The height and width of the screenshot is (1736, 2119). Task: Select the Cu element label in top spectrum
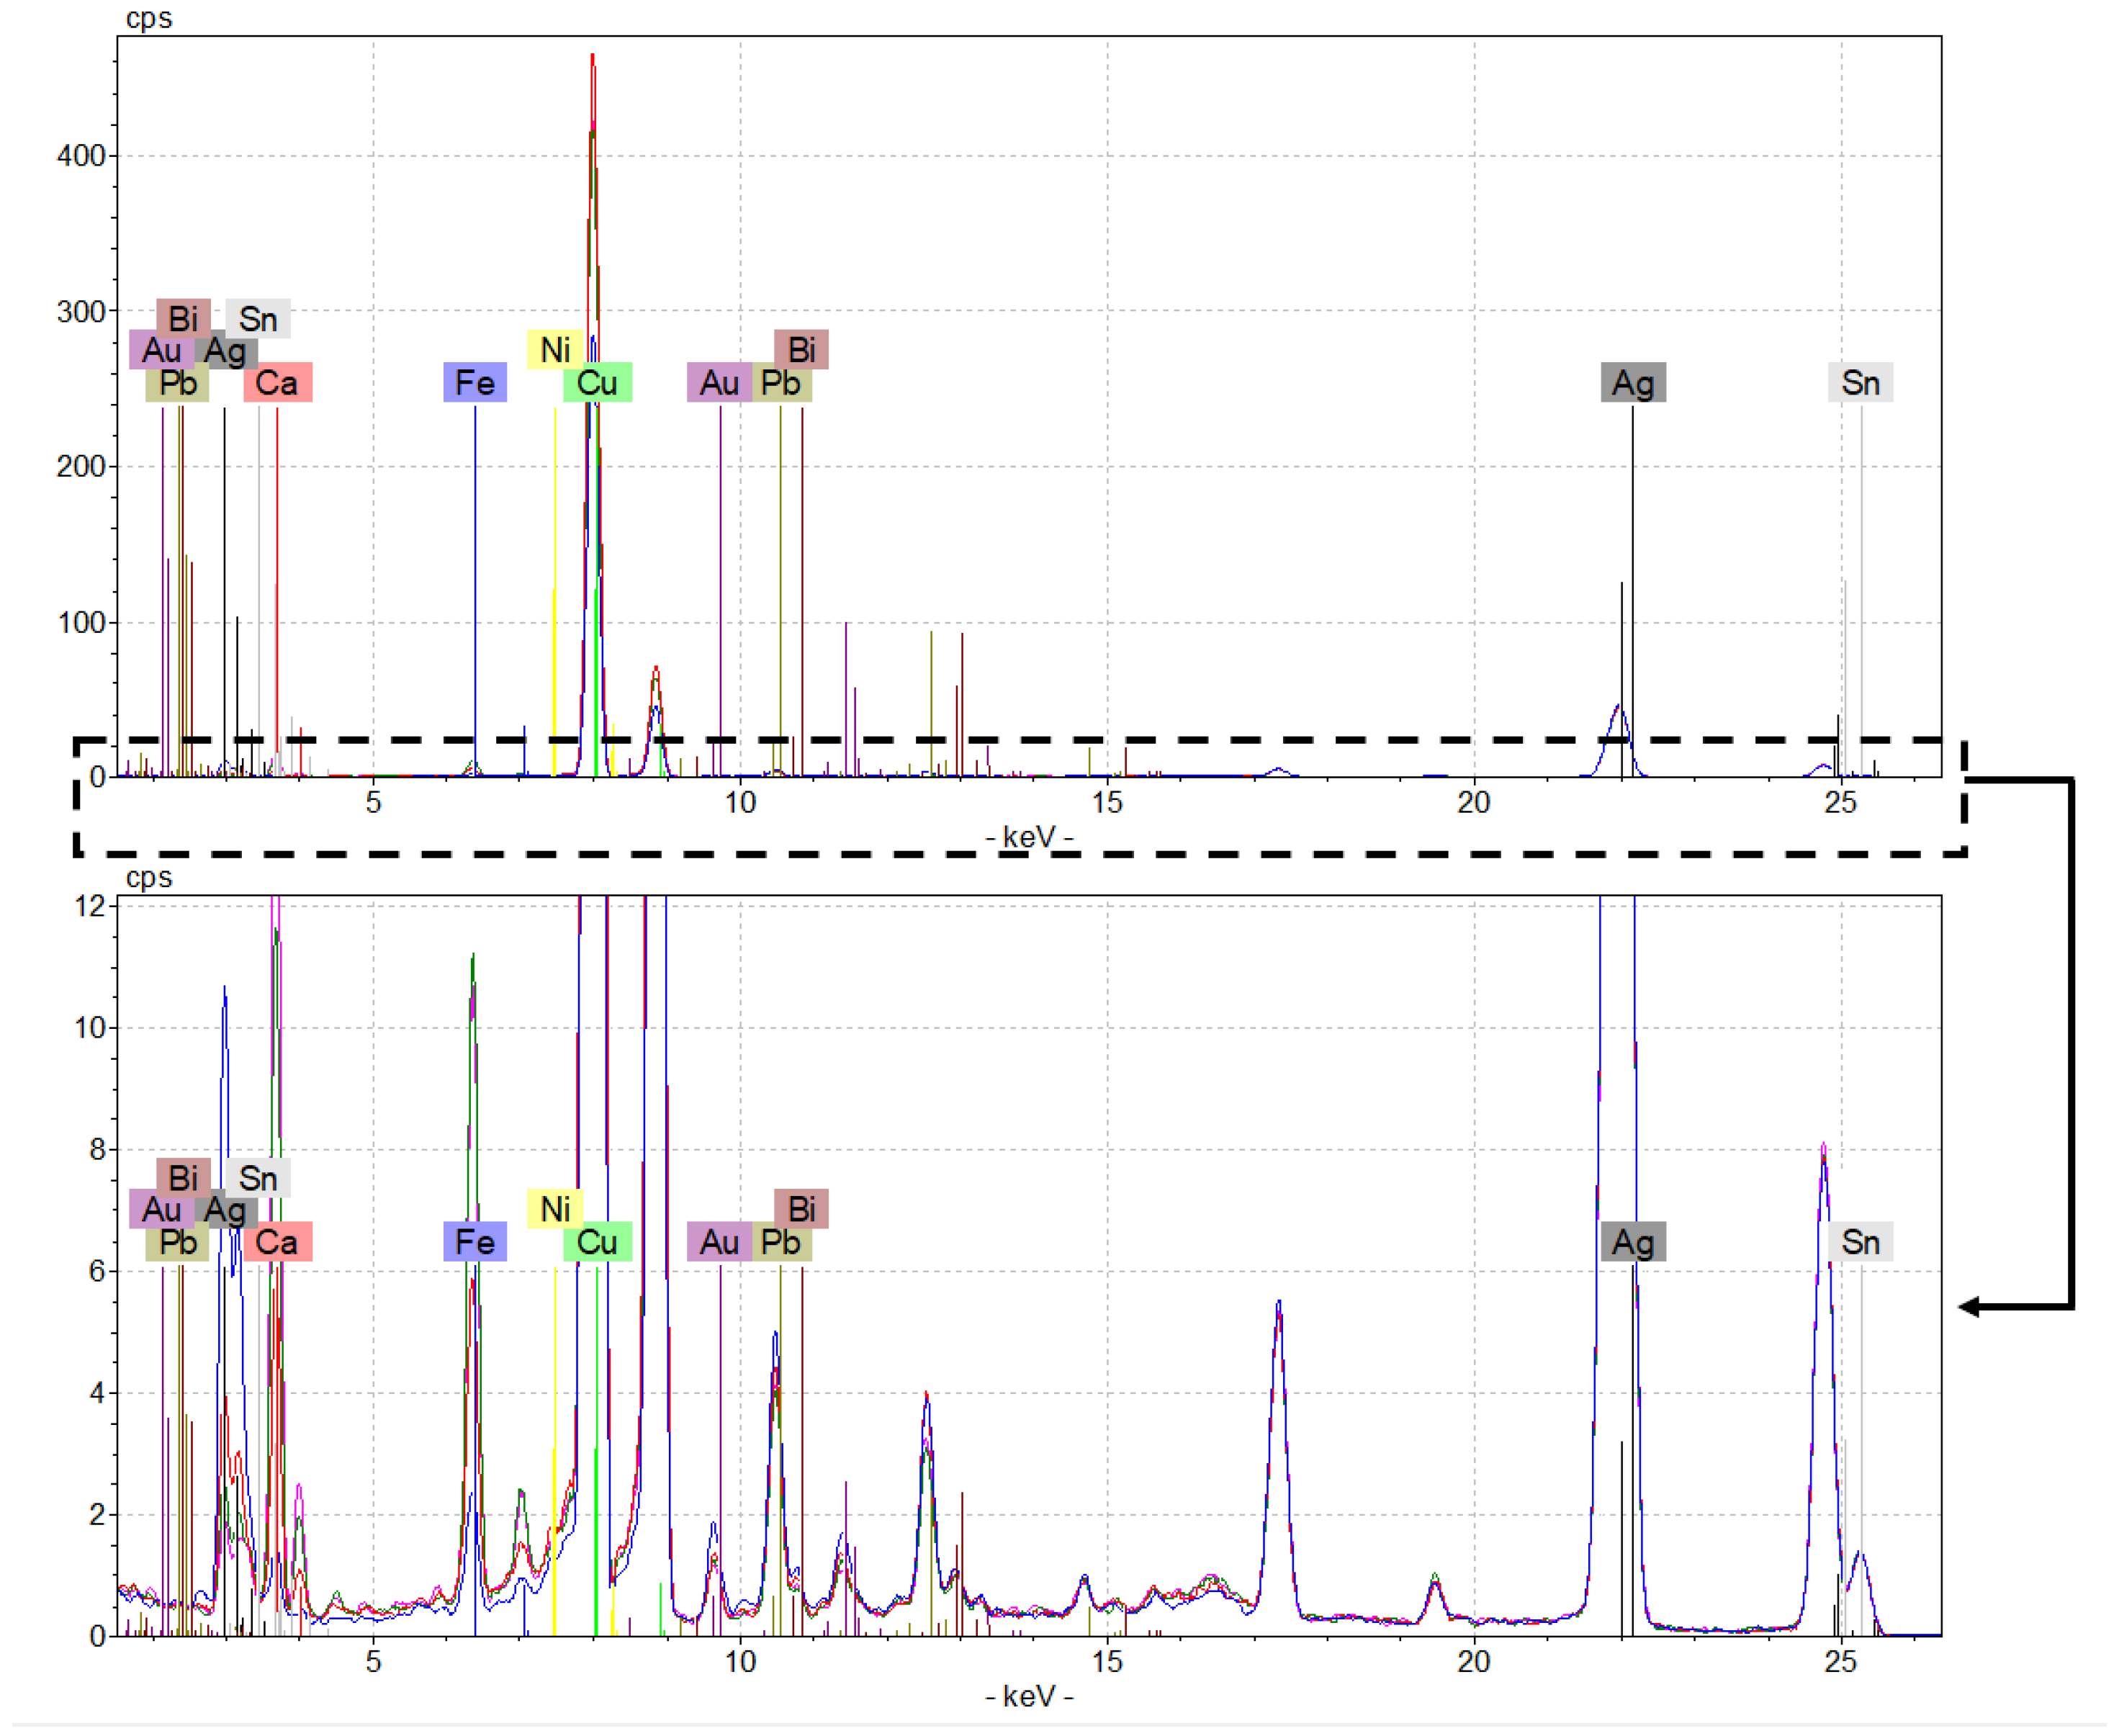[x=600, y=383]
